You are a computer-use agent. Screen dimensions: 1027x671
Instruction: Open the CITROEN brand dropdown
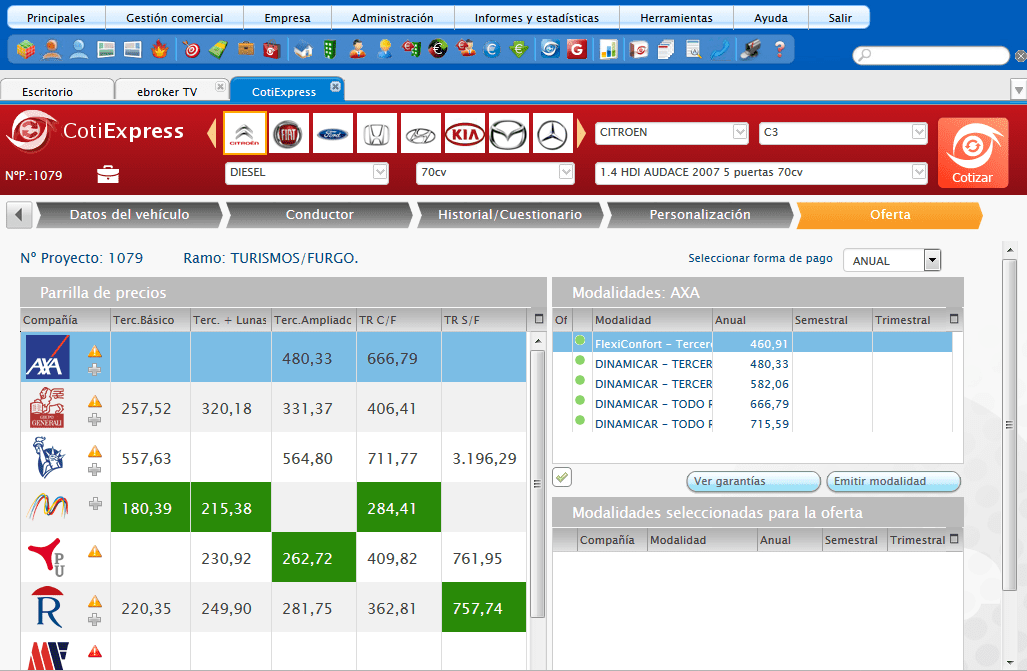pos(740,132)
